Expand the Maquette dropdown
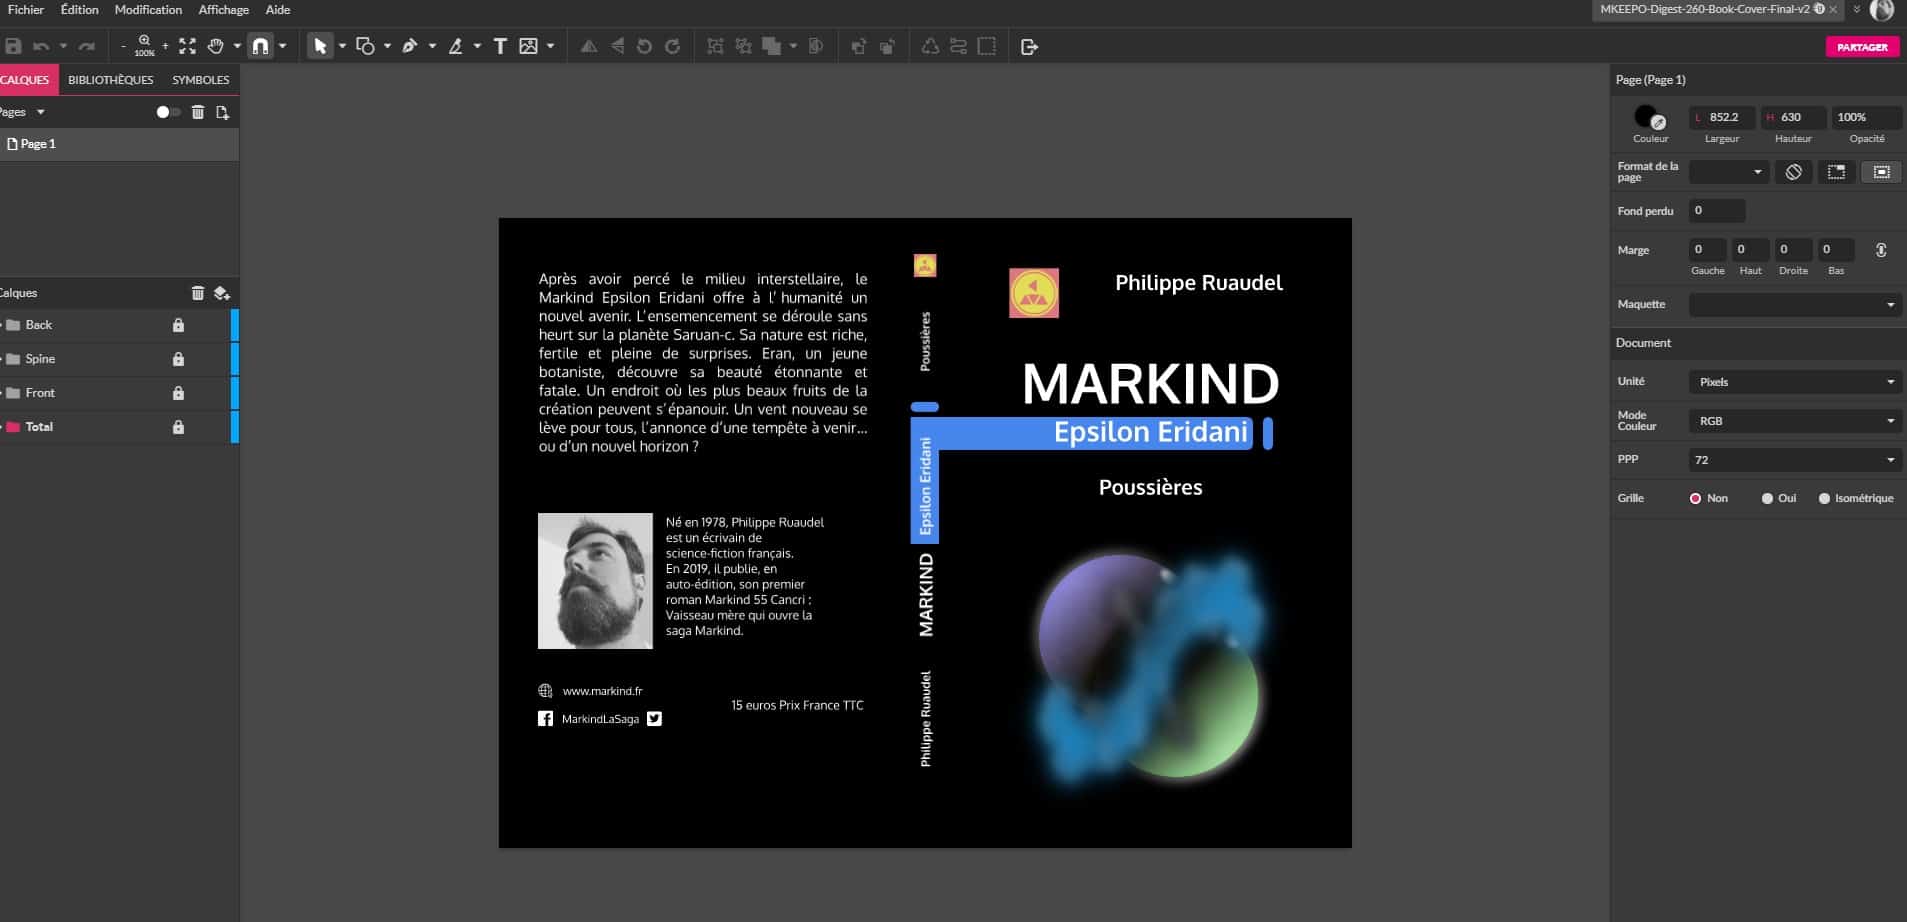This screenshot has width=1907, height=922. [1795, 304]
